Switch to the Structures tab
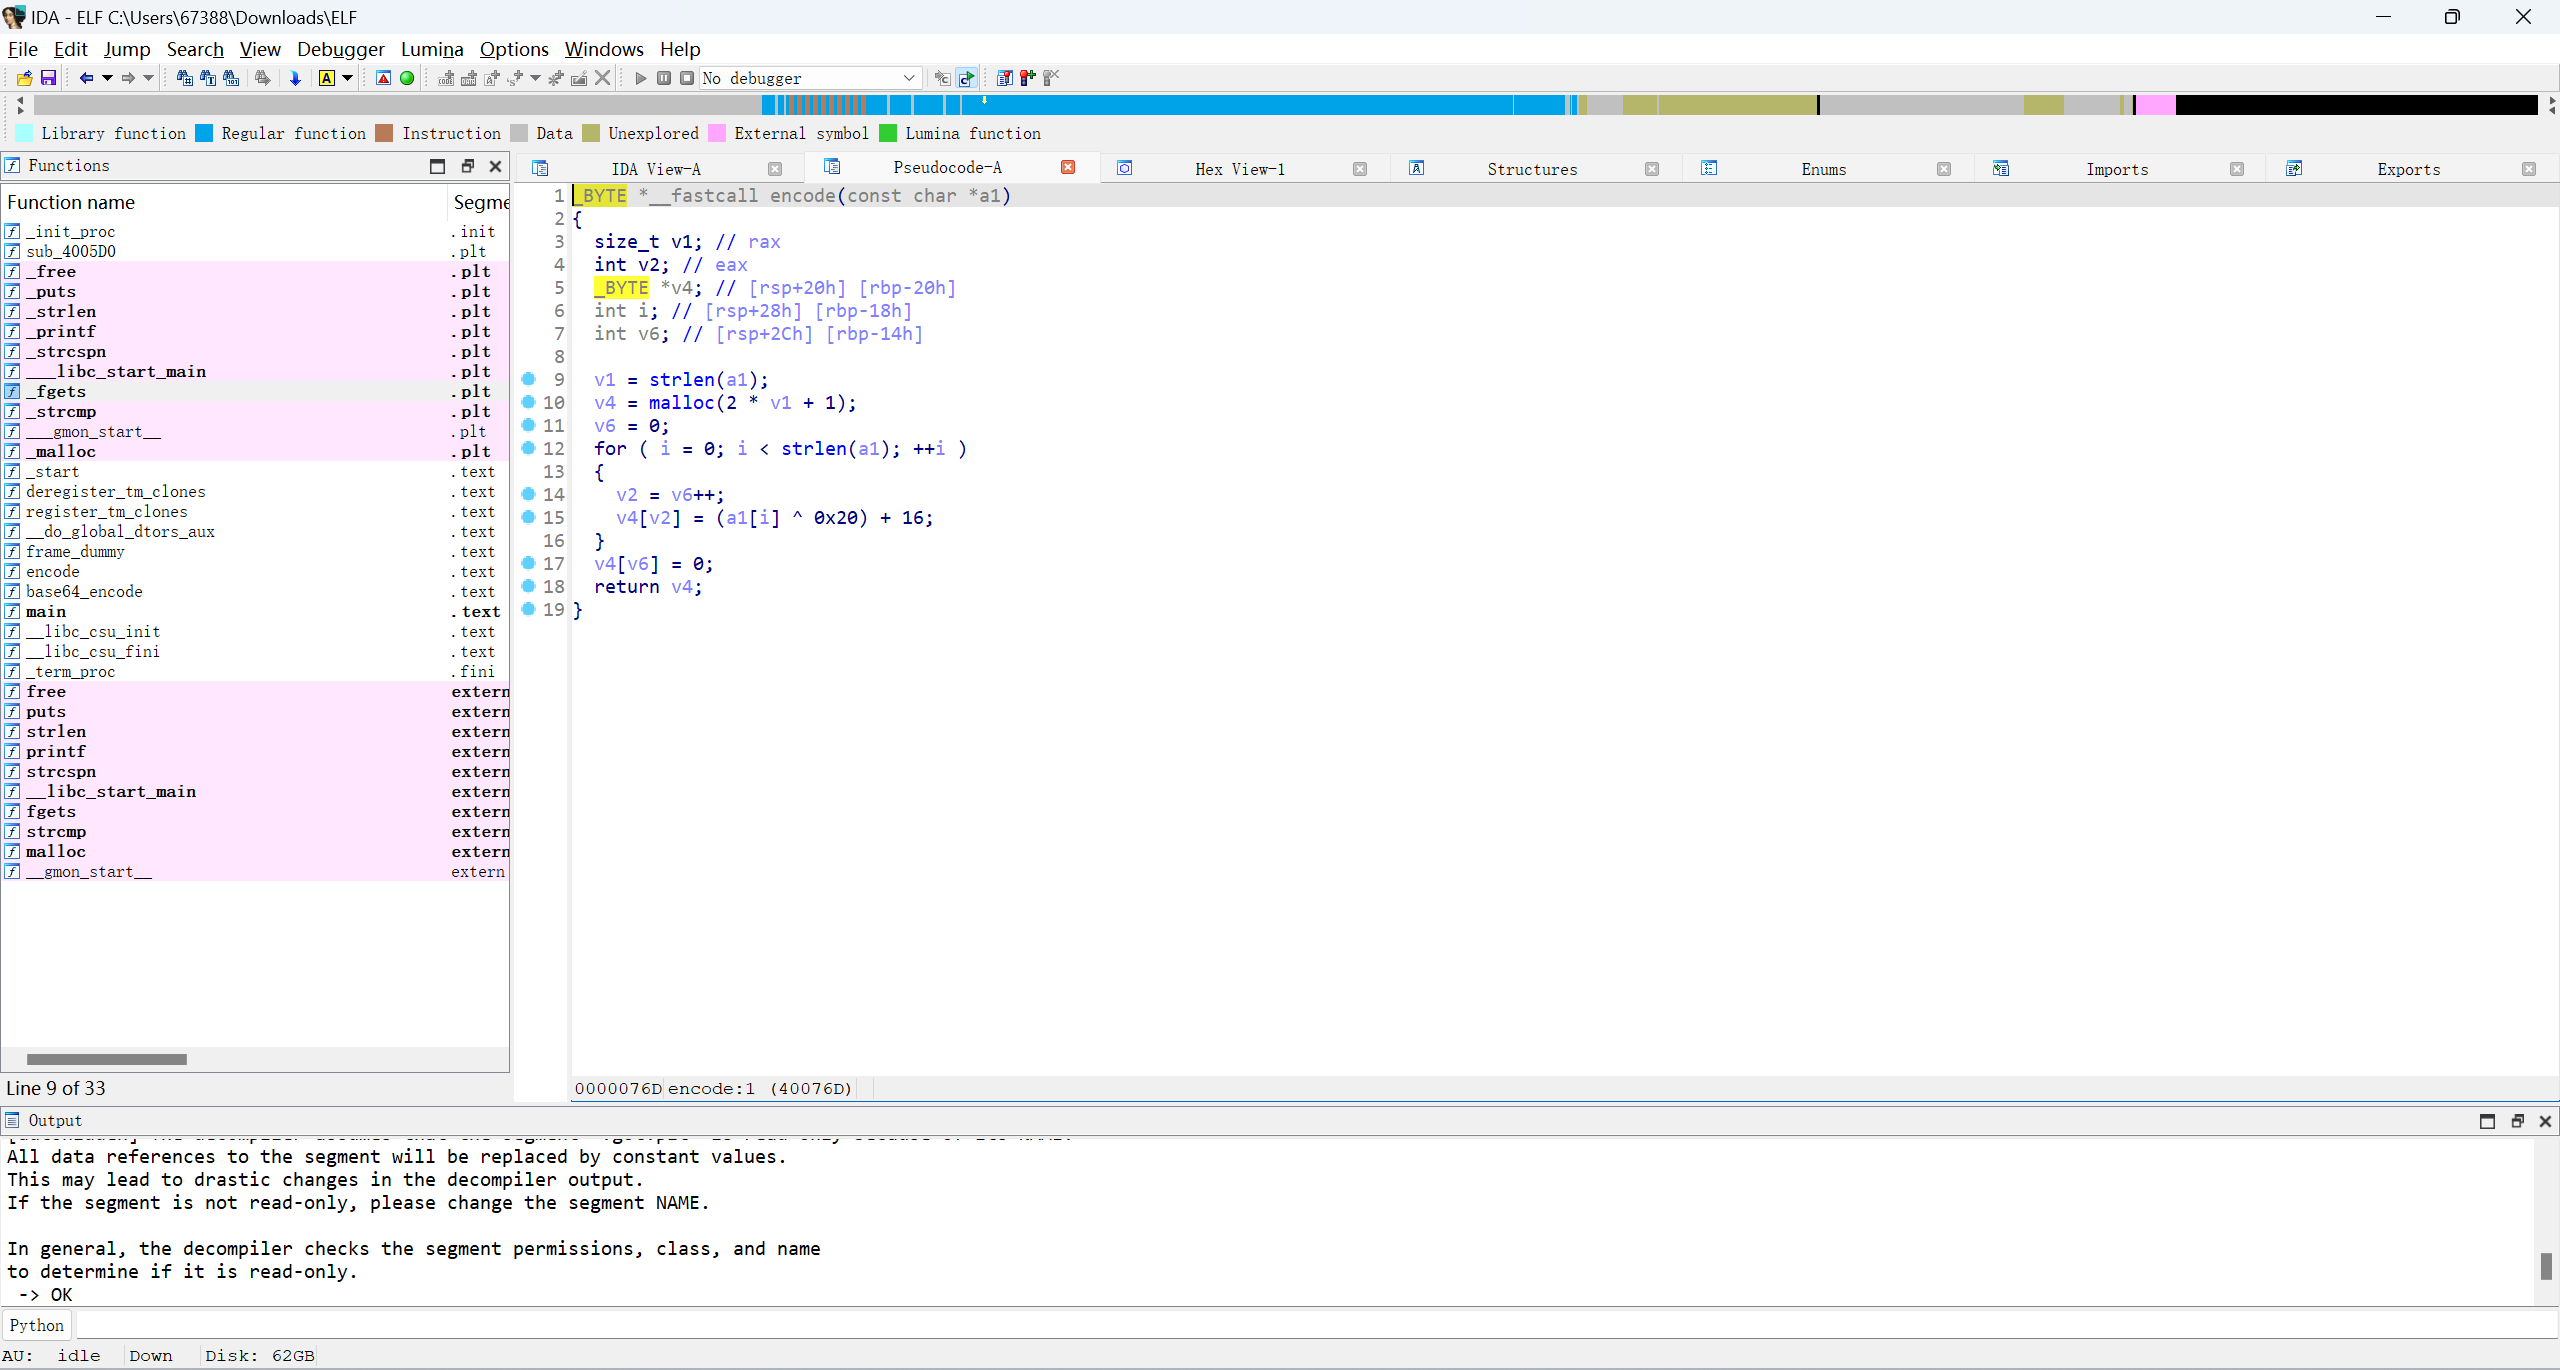Image resolution: width=2560 pixels, height=1370 pixels. [x=1532, y=169]
